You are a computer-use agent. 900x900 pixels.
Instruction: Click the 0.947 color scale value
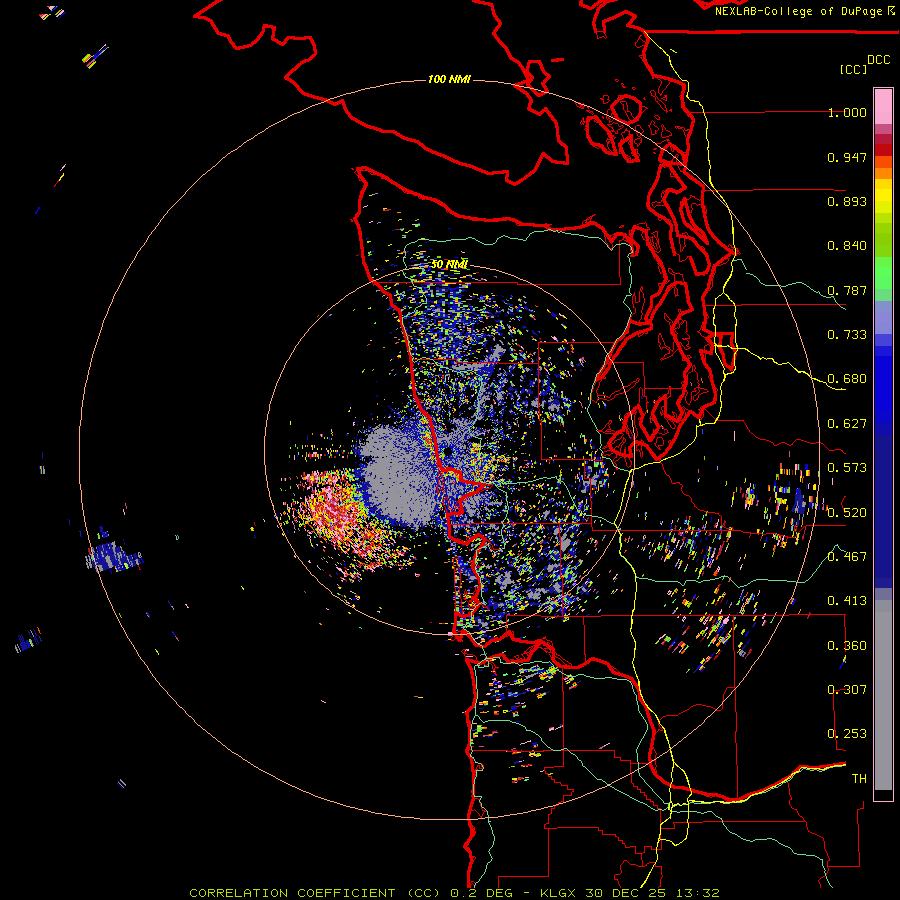tap(847, 157)
